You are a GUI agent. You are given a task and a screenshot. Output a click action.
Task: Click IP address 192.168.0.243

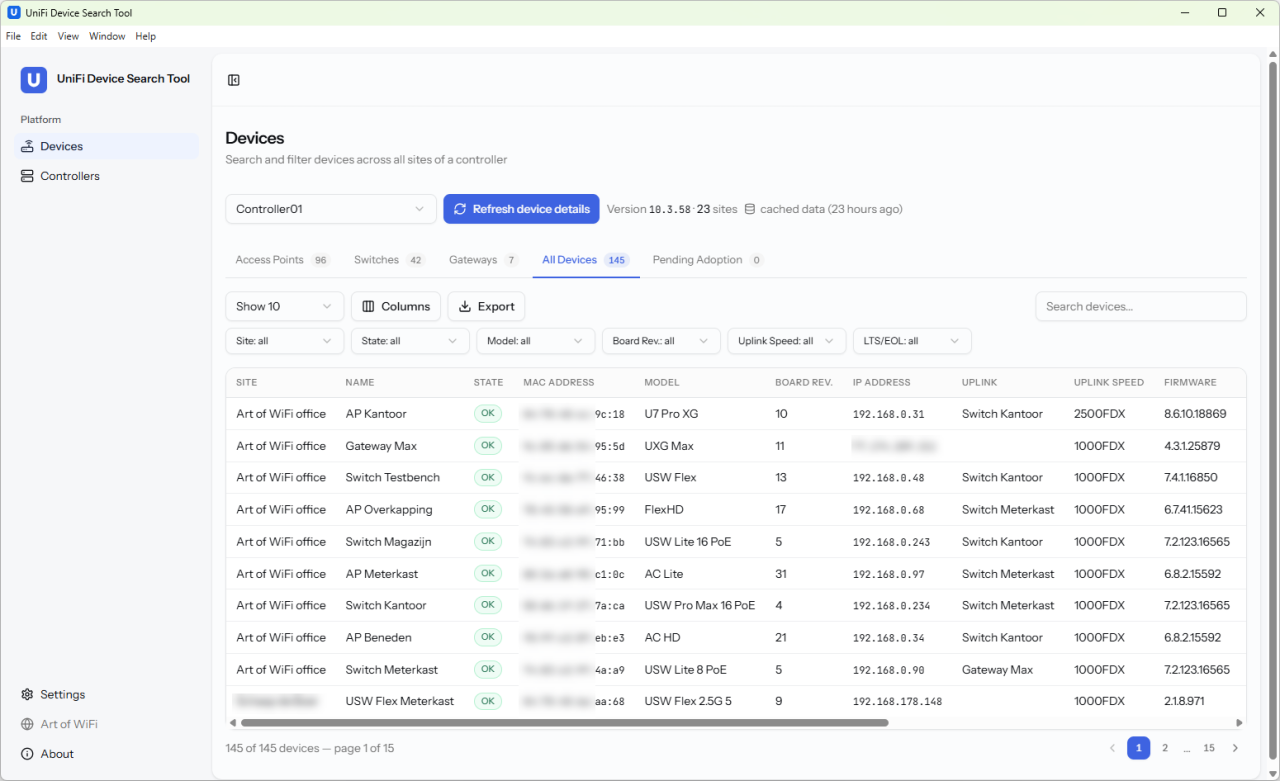[891, 542]
